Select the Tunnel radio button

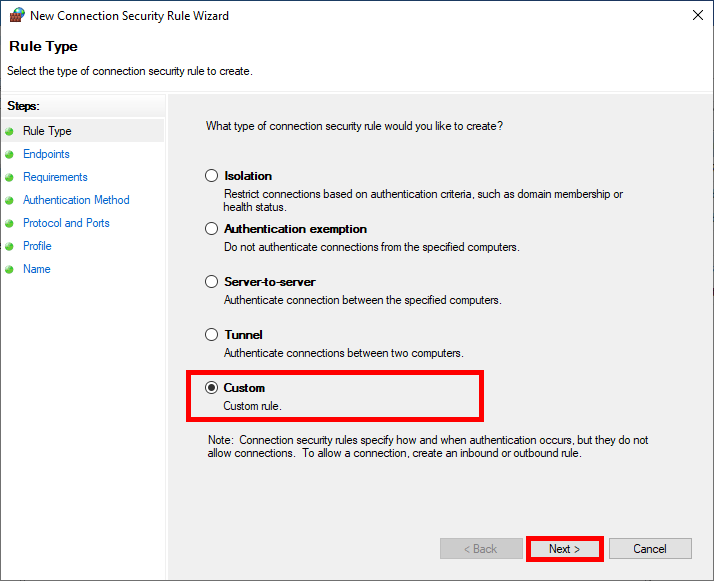211,335
